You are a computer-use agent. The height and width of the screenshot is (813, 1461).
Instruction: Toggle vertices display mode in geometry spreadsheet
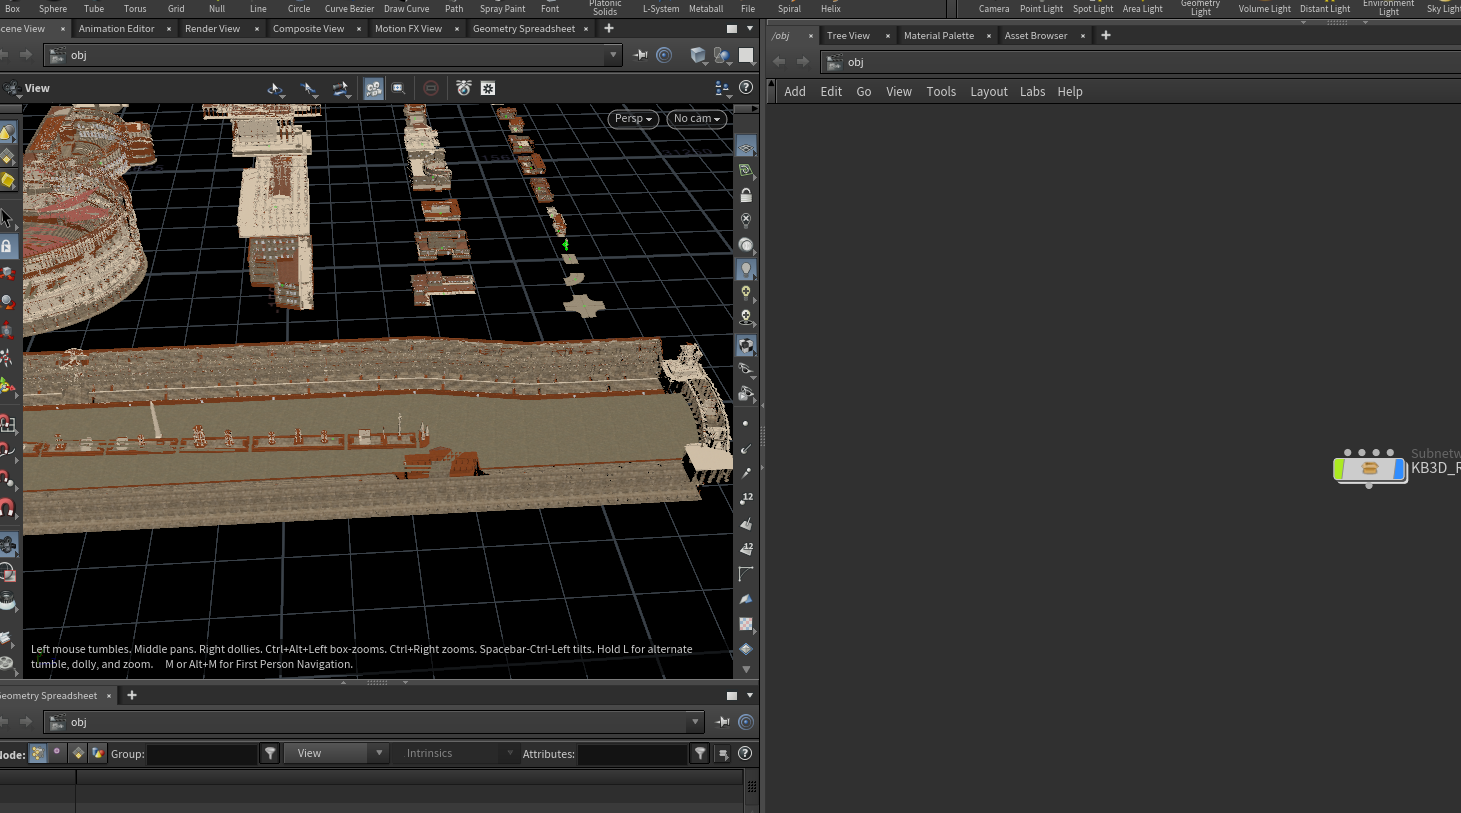57,753
